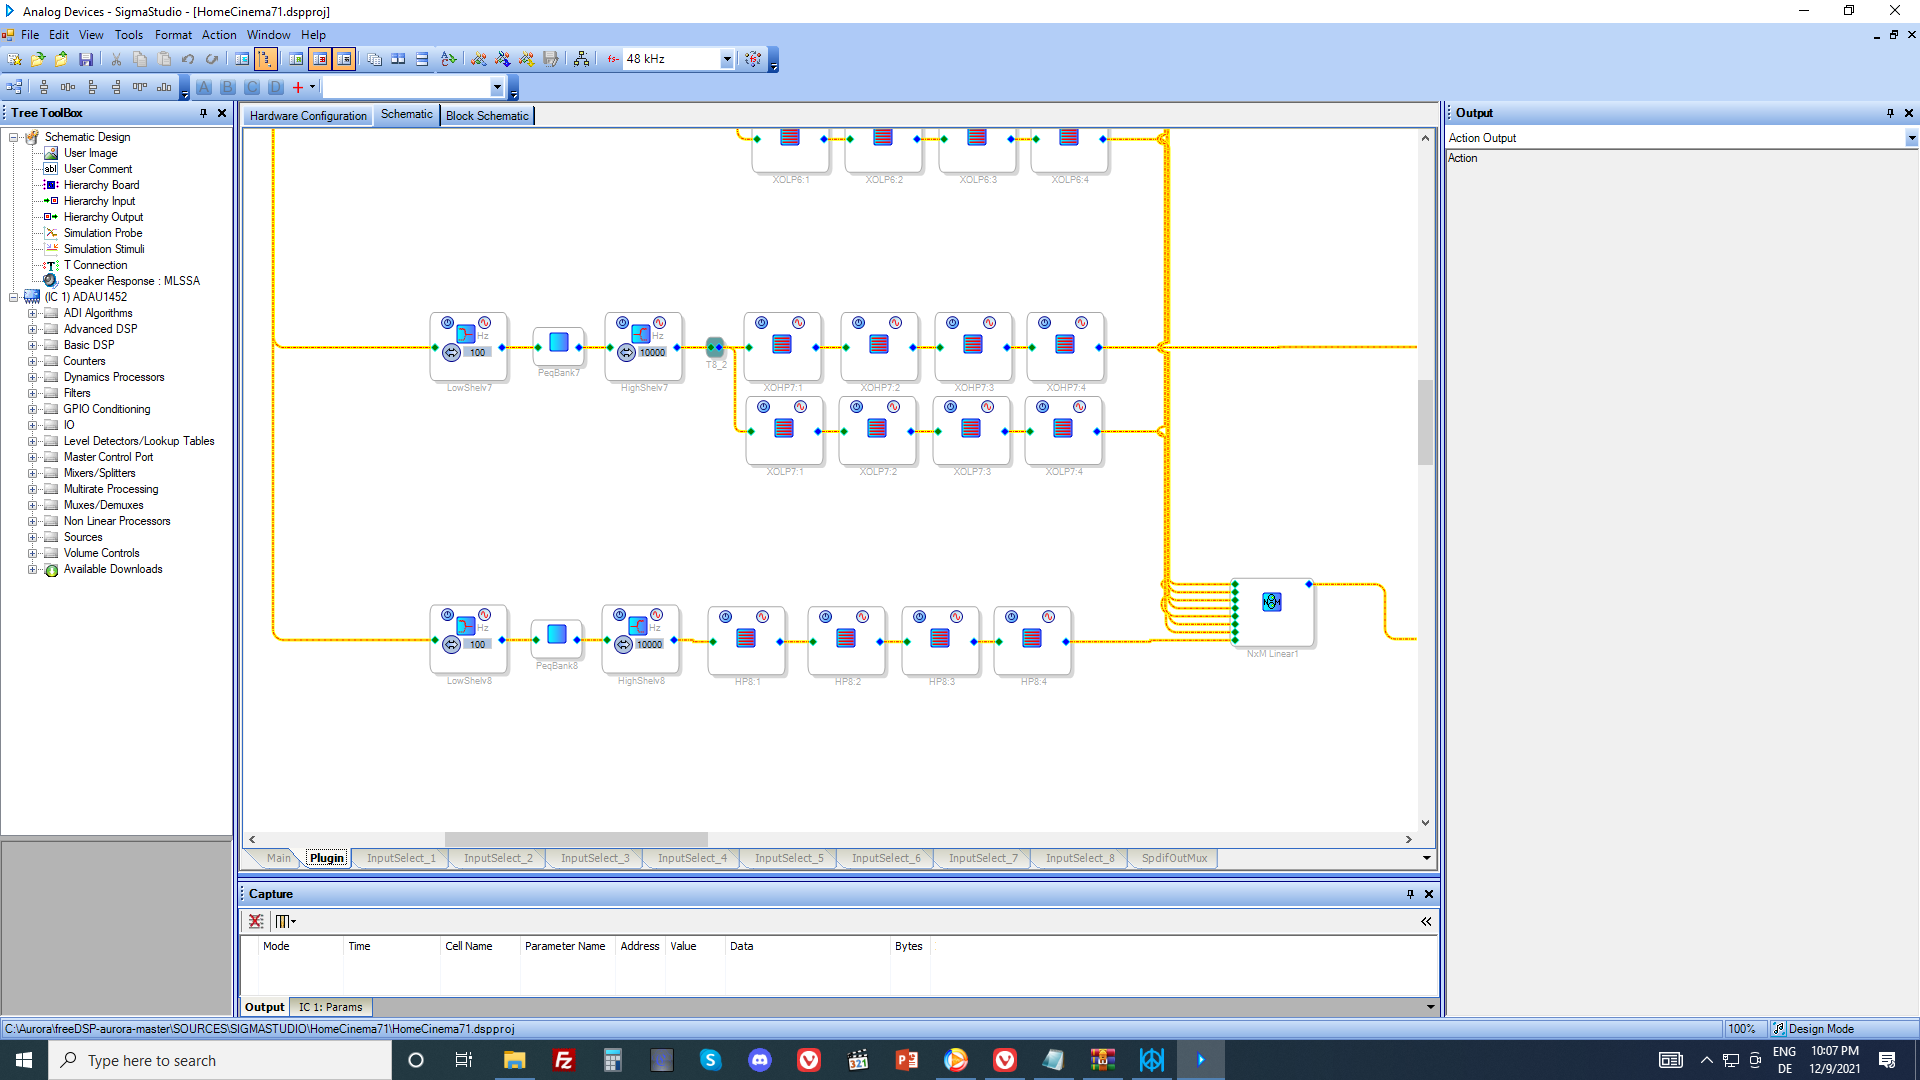The height and width of the screenshot is (1080, 1920).
Task: Open the capture columns dropdown icon
Action: [x=285, y=921]
